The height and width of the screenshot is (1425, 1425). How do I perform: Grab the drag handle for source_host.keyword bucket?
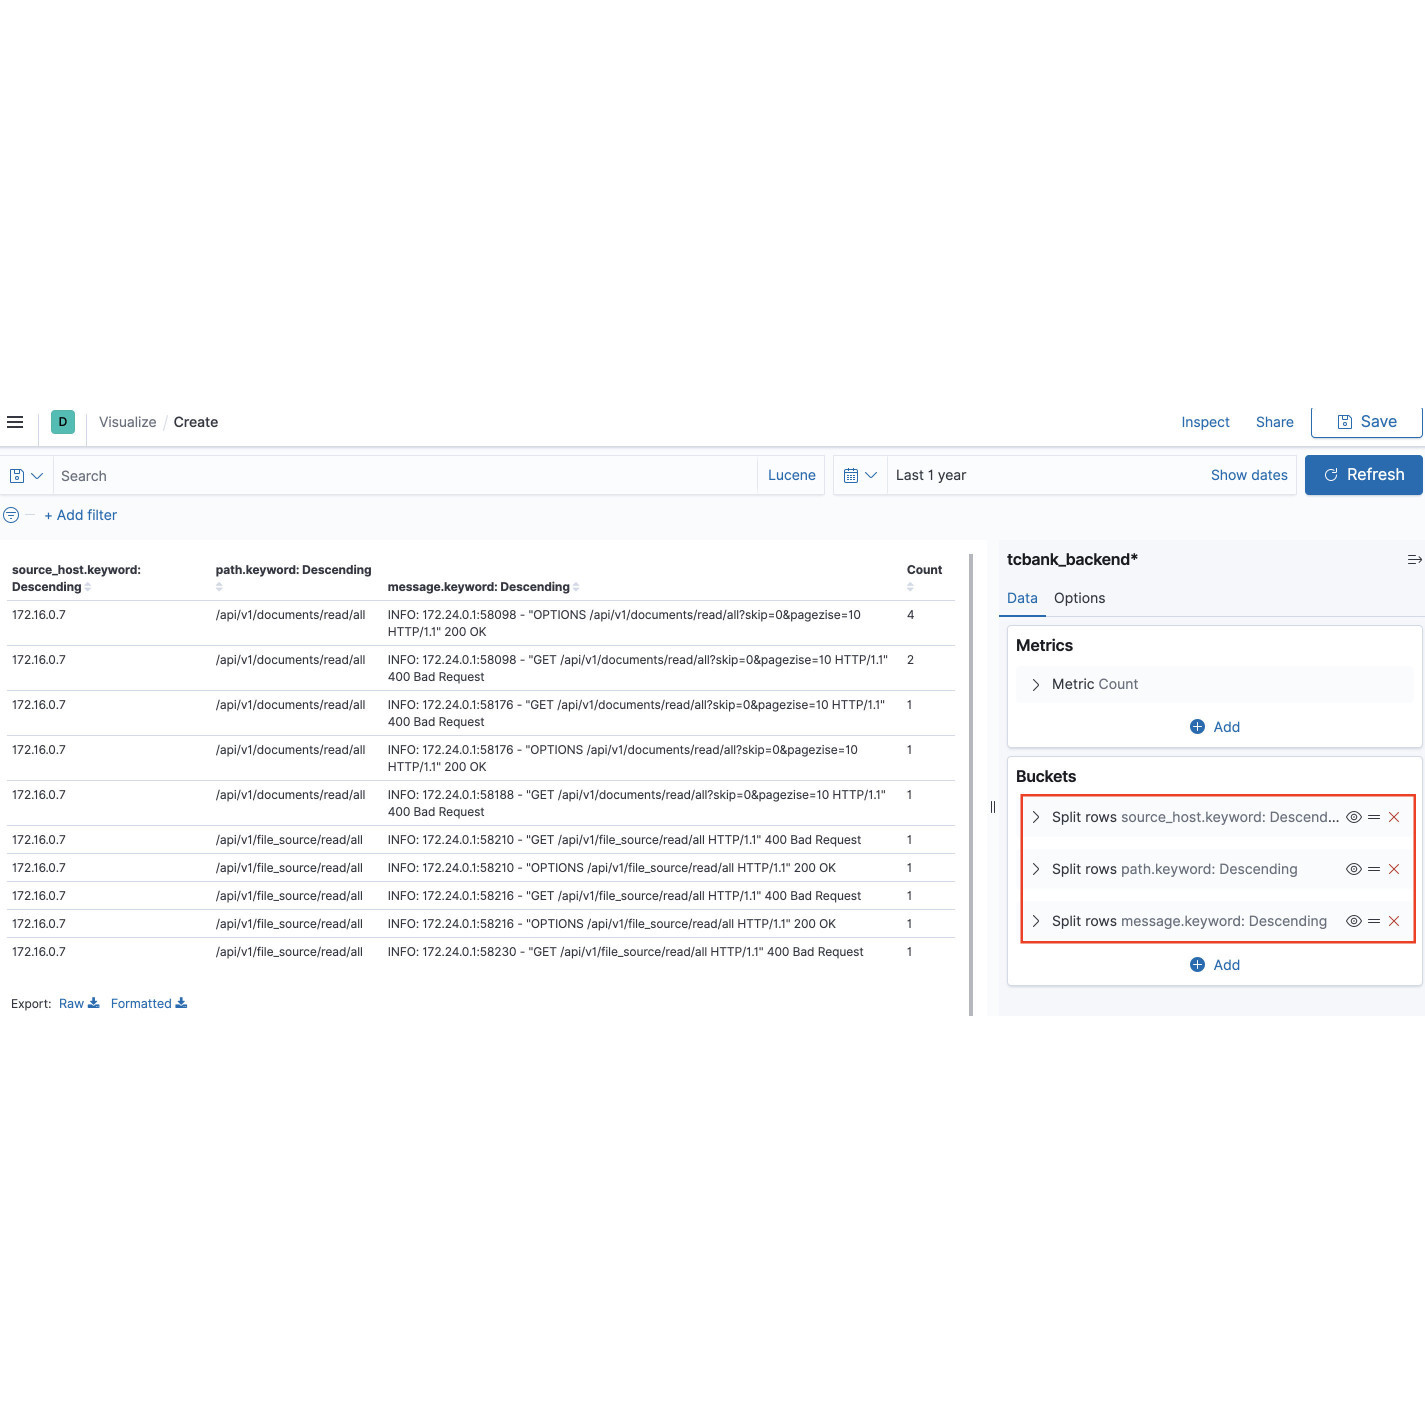coord(1374,817)
